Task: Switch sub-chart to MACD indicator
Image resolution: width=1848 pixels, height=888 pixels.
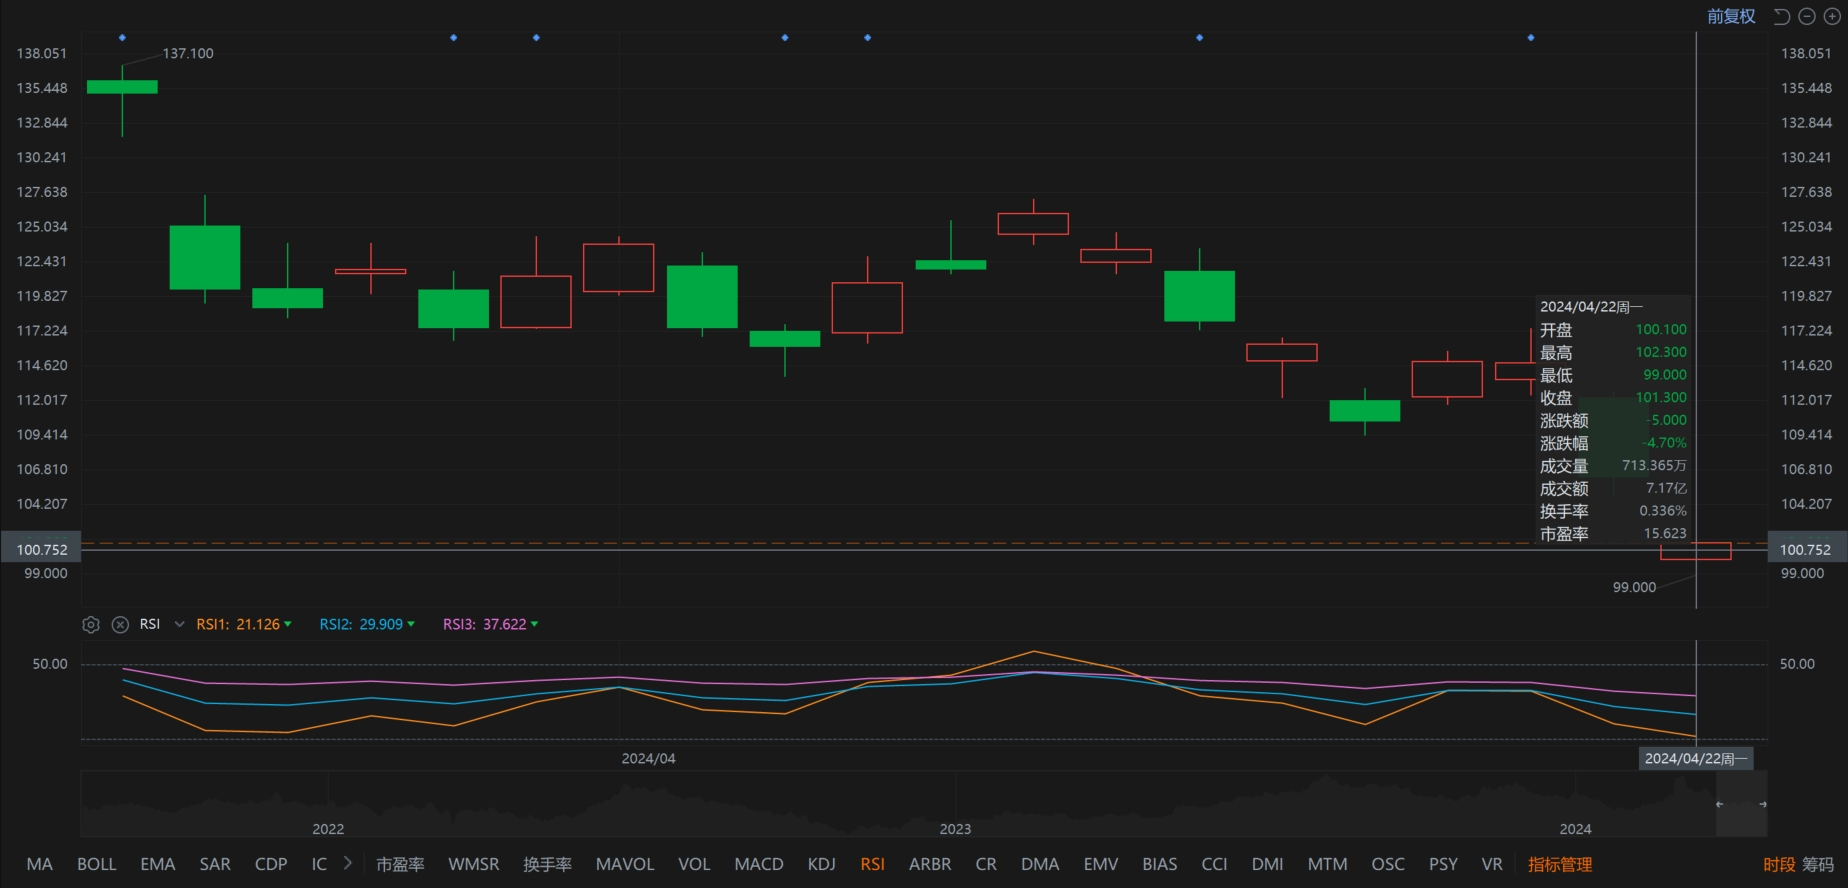Action: [x=759, y=864]
